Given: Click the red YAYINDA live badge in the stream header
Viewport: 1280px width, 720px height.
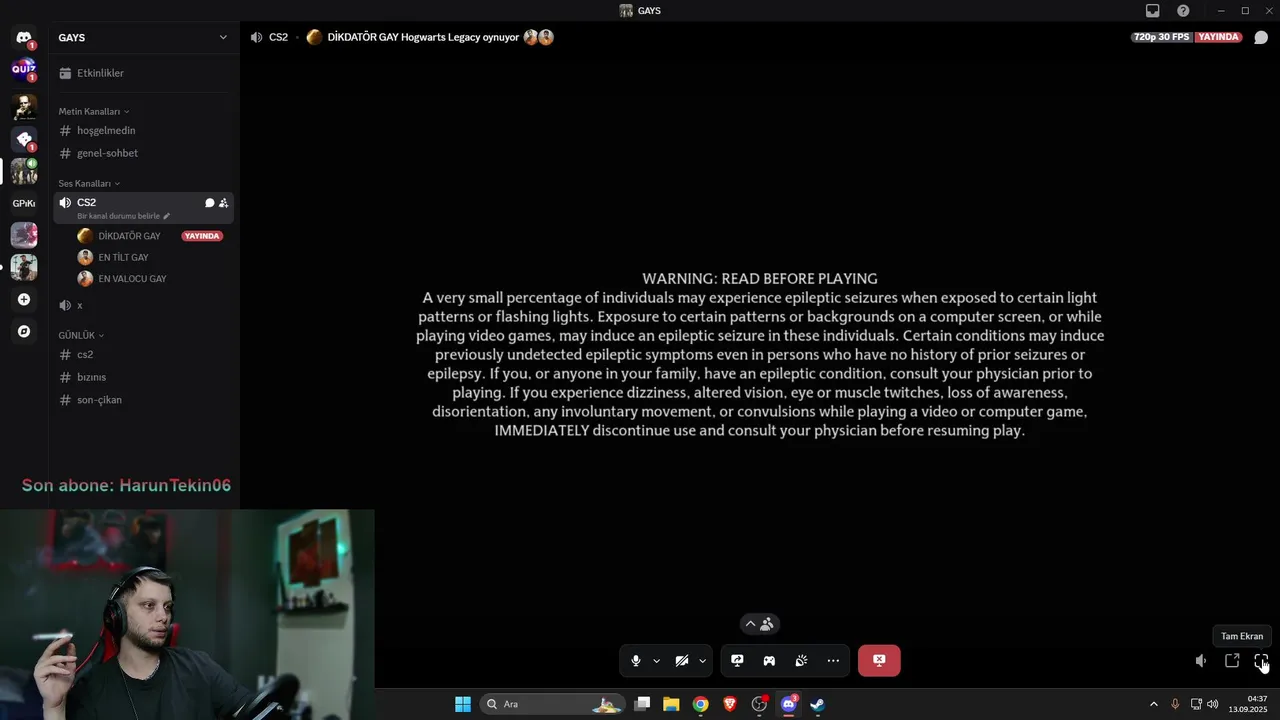Looking at the screenshot, I should click(1219, 37).
